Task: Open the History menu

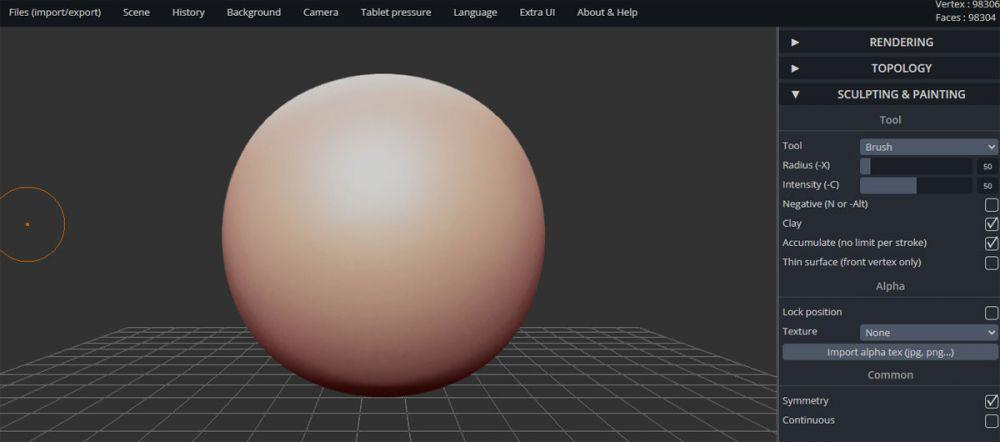Action: pos(188,12)
